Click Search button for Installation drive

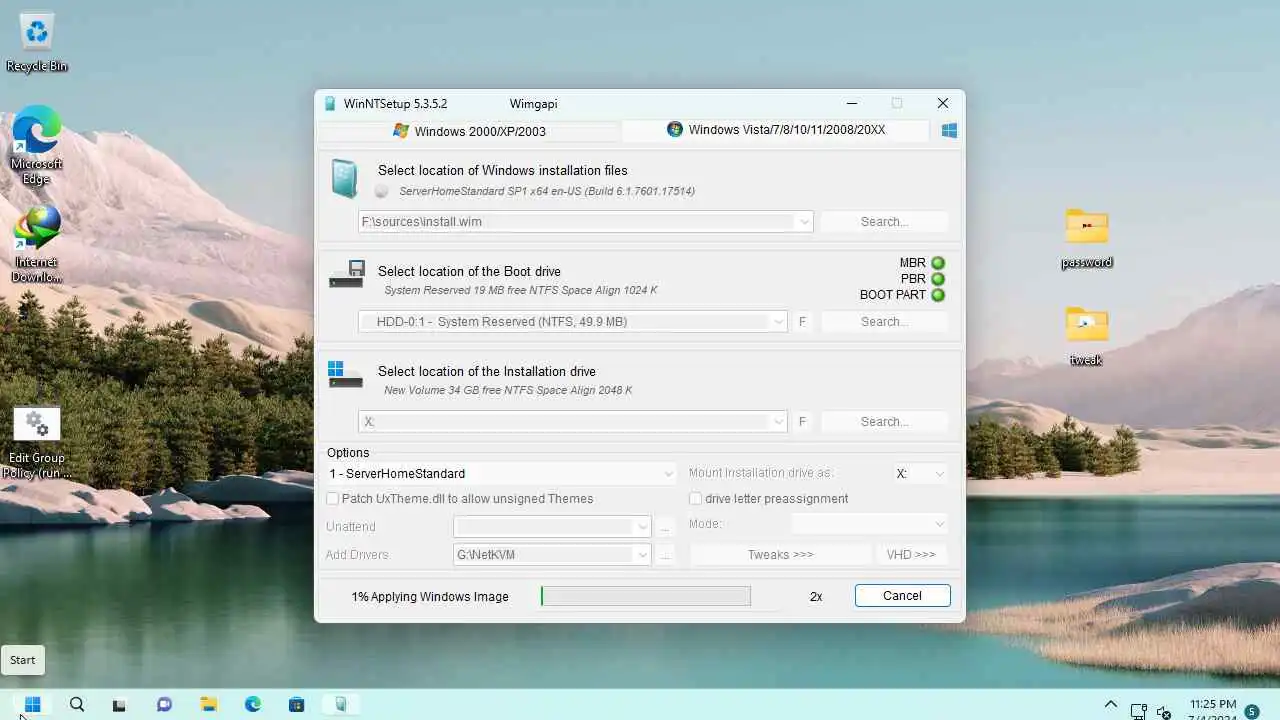(x=884, y=422)
